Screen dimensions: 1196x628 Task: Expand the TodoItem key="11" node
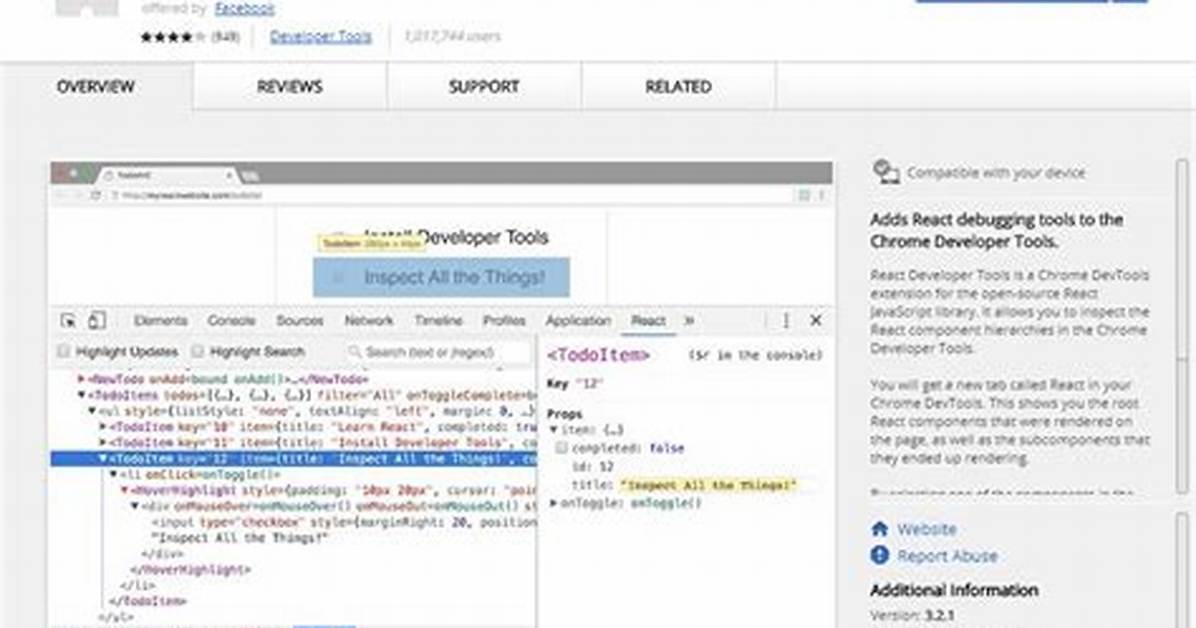coord(104,443)
